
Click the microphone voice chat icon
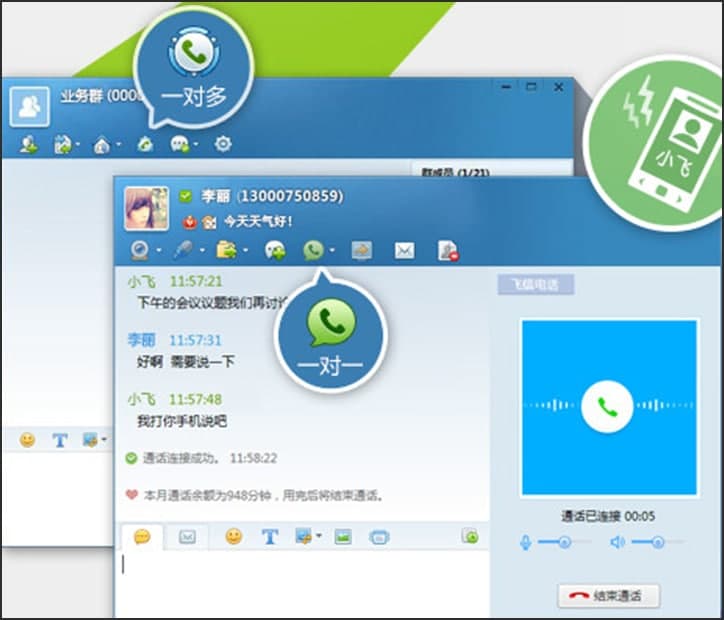tap(182, 250)
